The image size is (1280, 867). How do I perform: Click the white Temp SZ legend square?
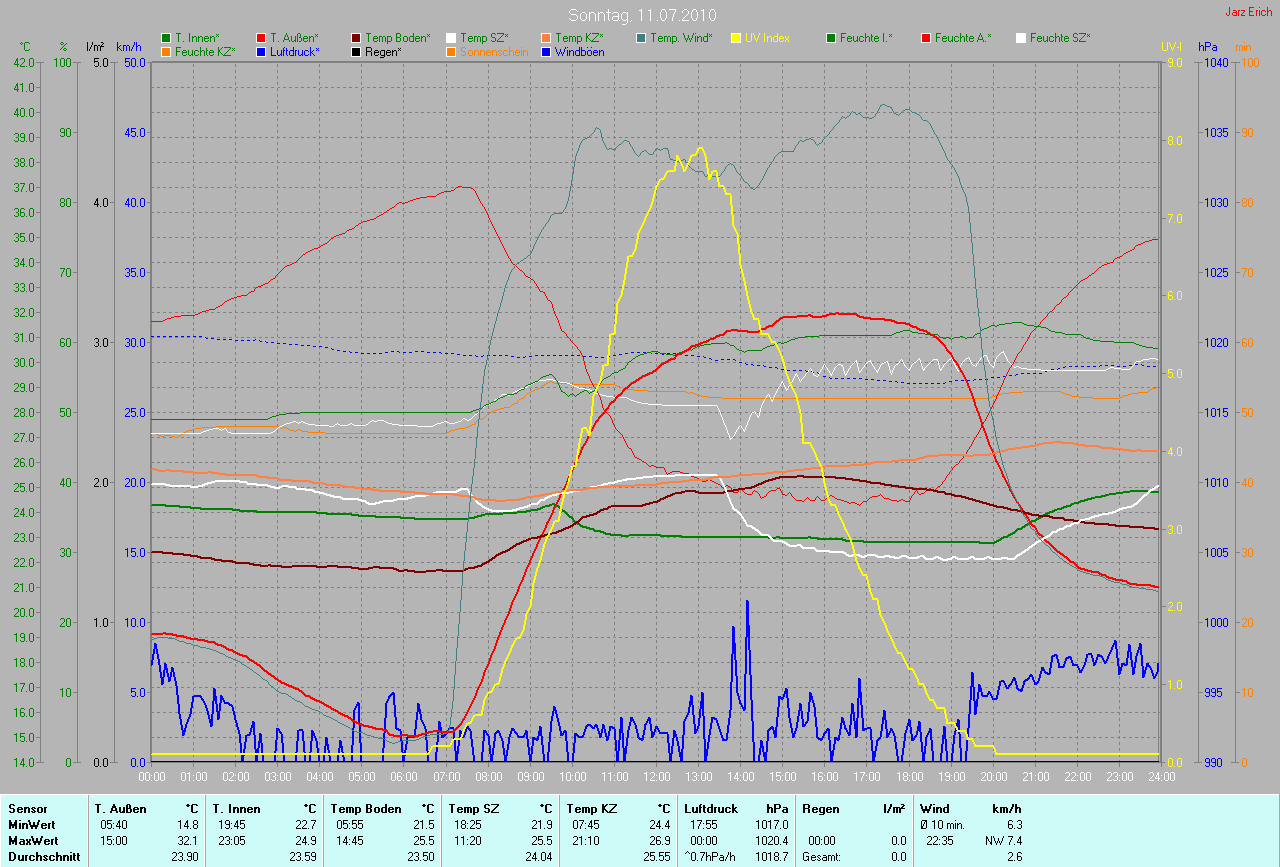(451, 38)
